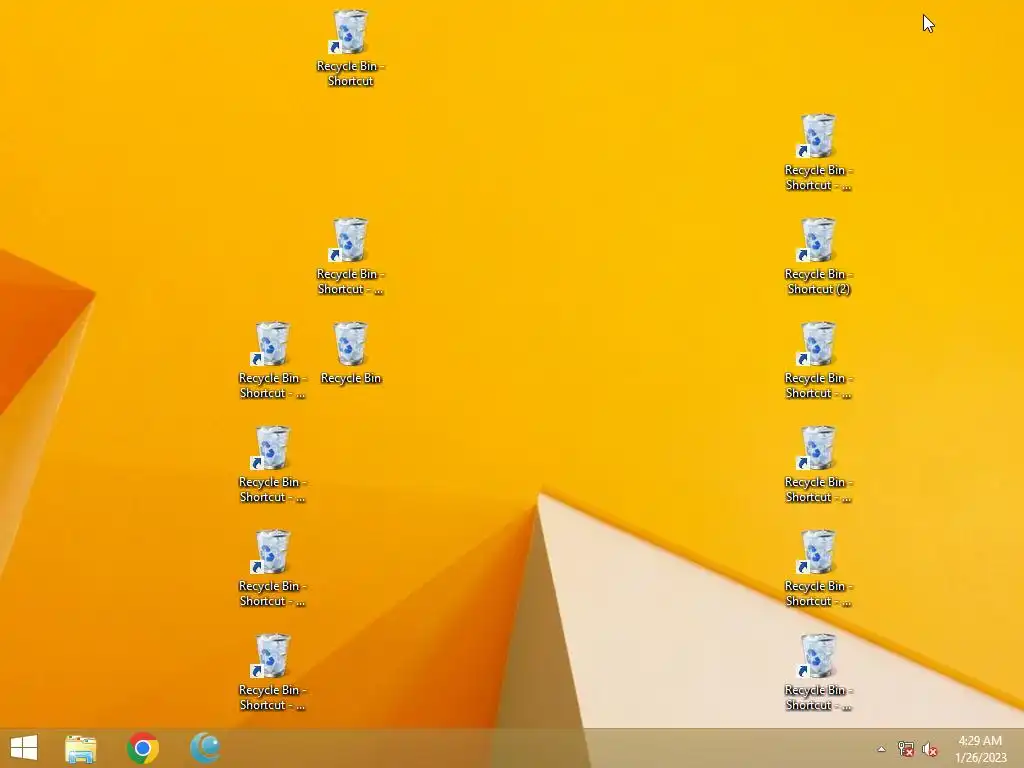
Task: Open the muted volume tray icon
Action: pos(930,749)
